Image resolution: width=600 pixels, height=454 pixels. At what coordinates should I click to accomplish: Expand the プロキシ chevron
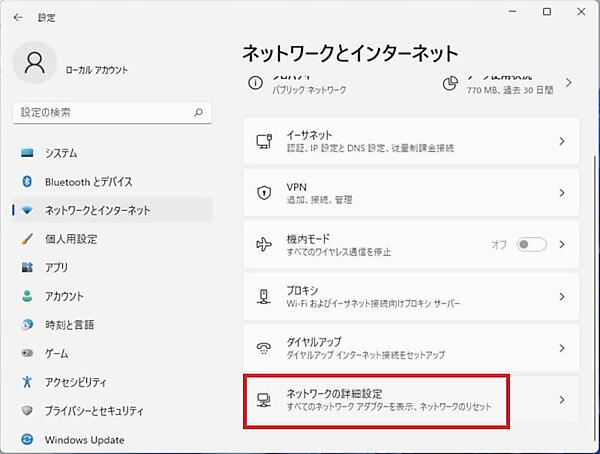pos(562,297)
